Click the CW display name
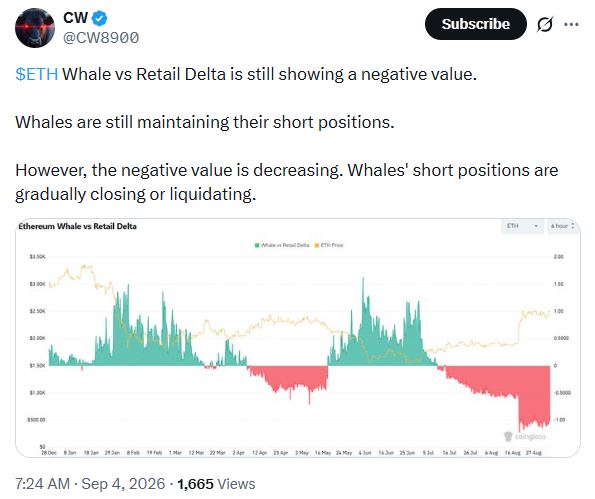Viewport: 595px width, 499px height. (76, 18)
